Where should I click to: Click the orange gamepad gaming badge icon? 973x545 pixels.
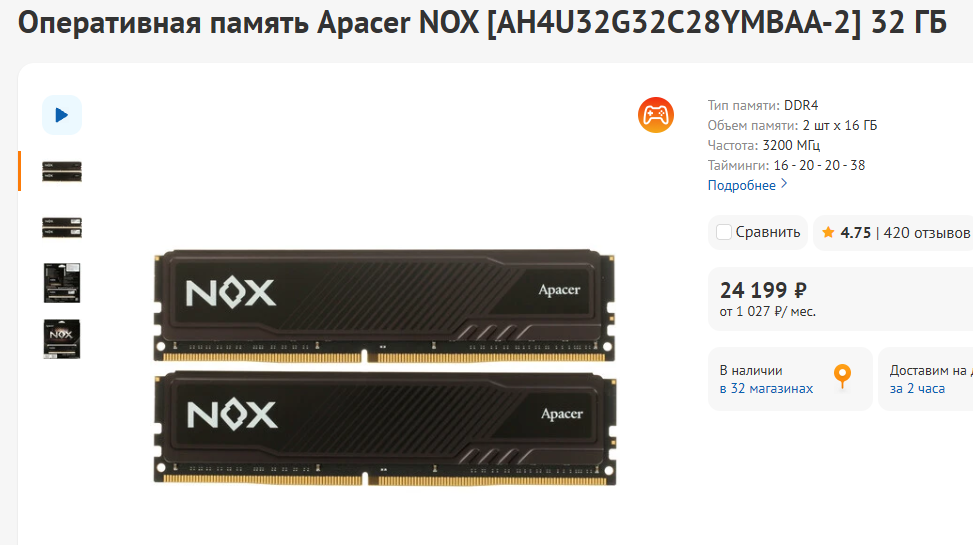[656, 115]
